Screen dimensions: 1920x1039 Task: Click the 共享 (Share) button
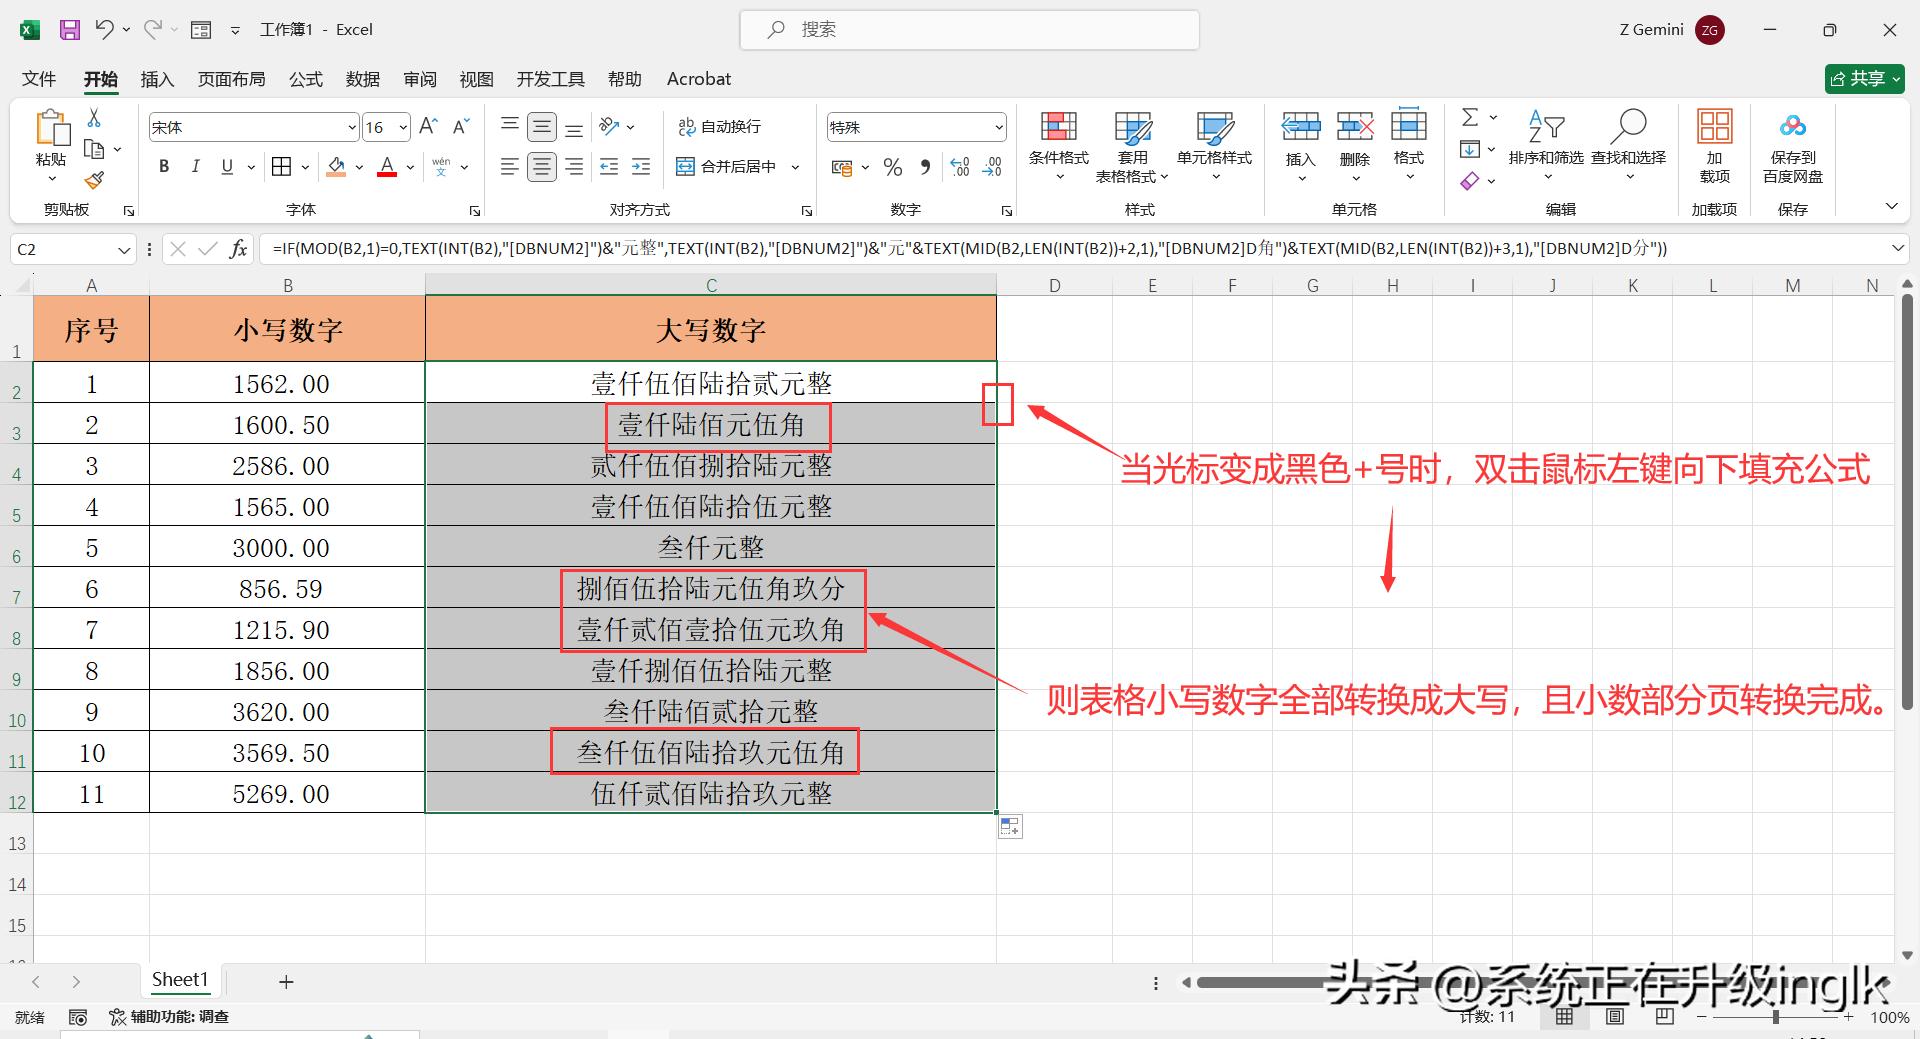(1864, 79)
